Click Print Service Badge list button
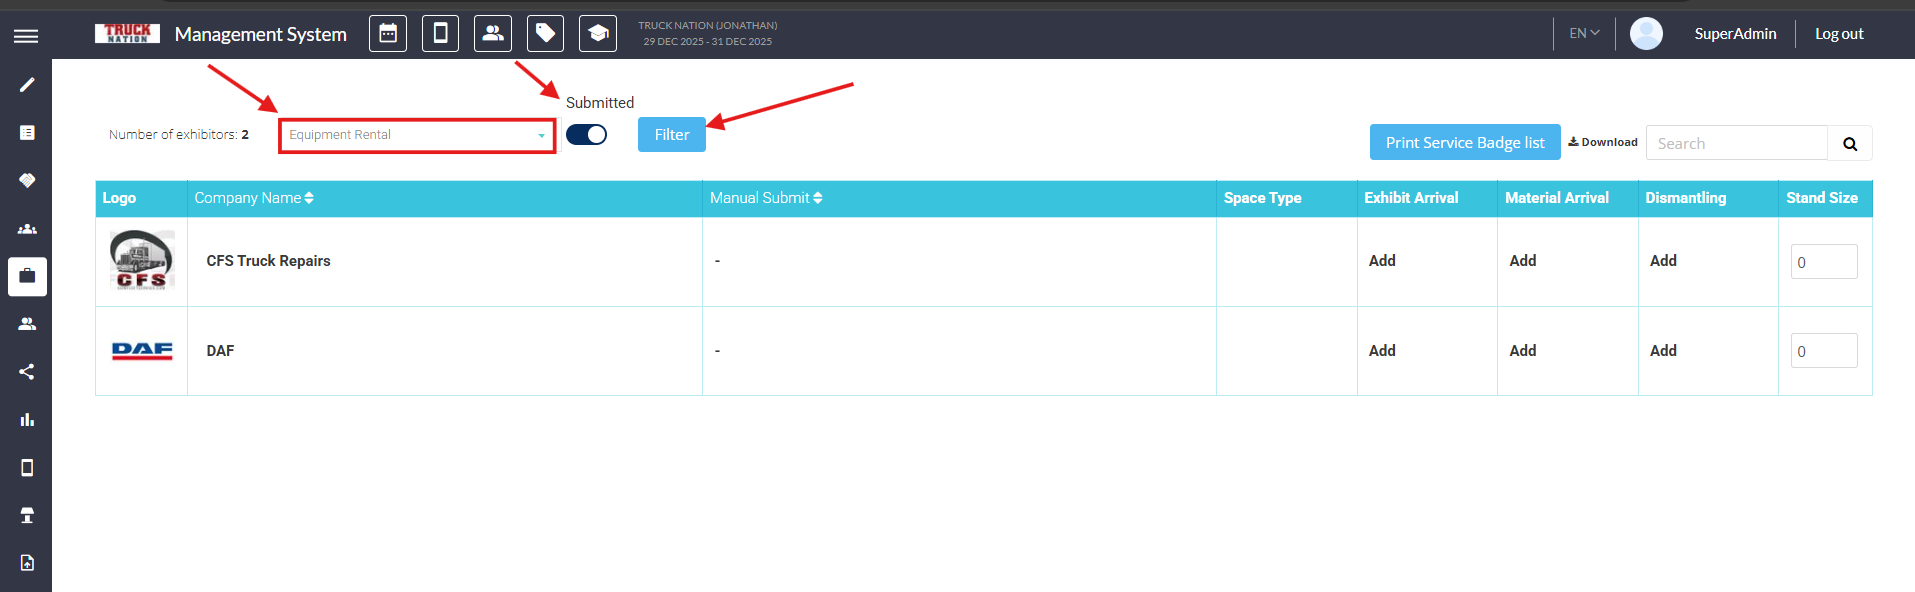Screen dimensions: 1915x592 1464,143
